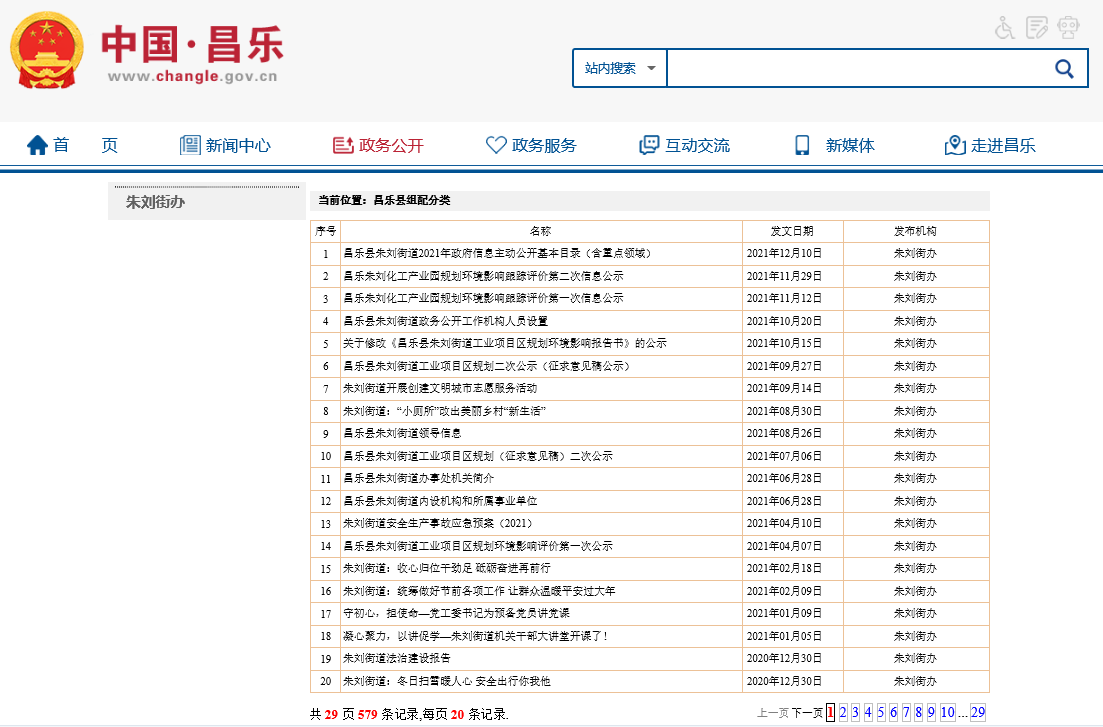
Task: Click the 政务服务 heart icon
Action: point(496,146)
